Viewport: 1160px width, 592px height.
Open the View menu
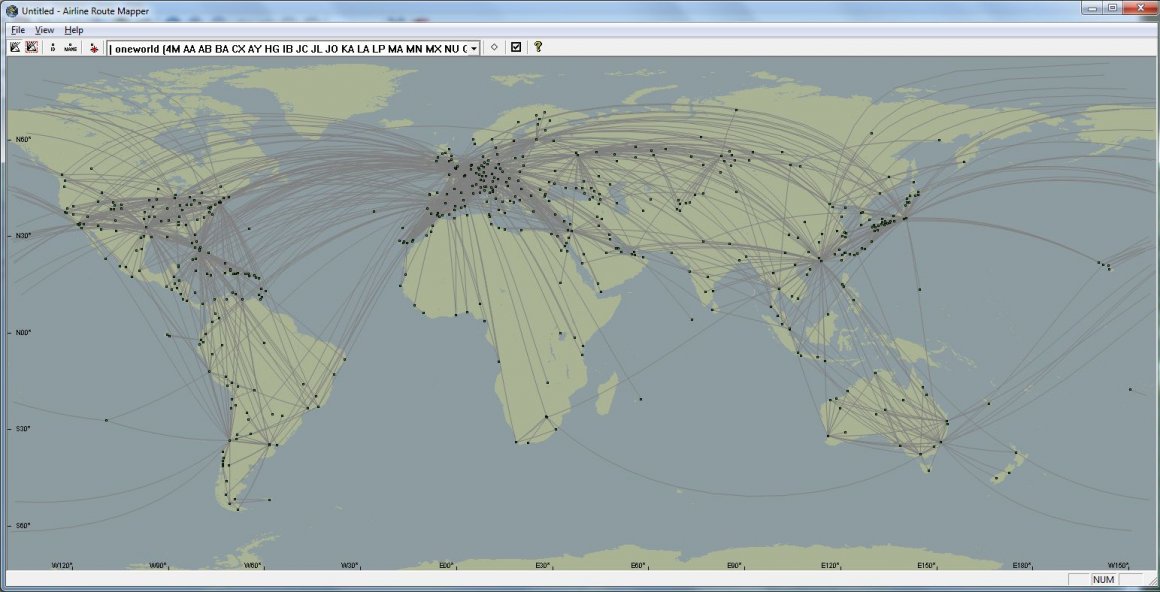[44, 30]
